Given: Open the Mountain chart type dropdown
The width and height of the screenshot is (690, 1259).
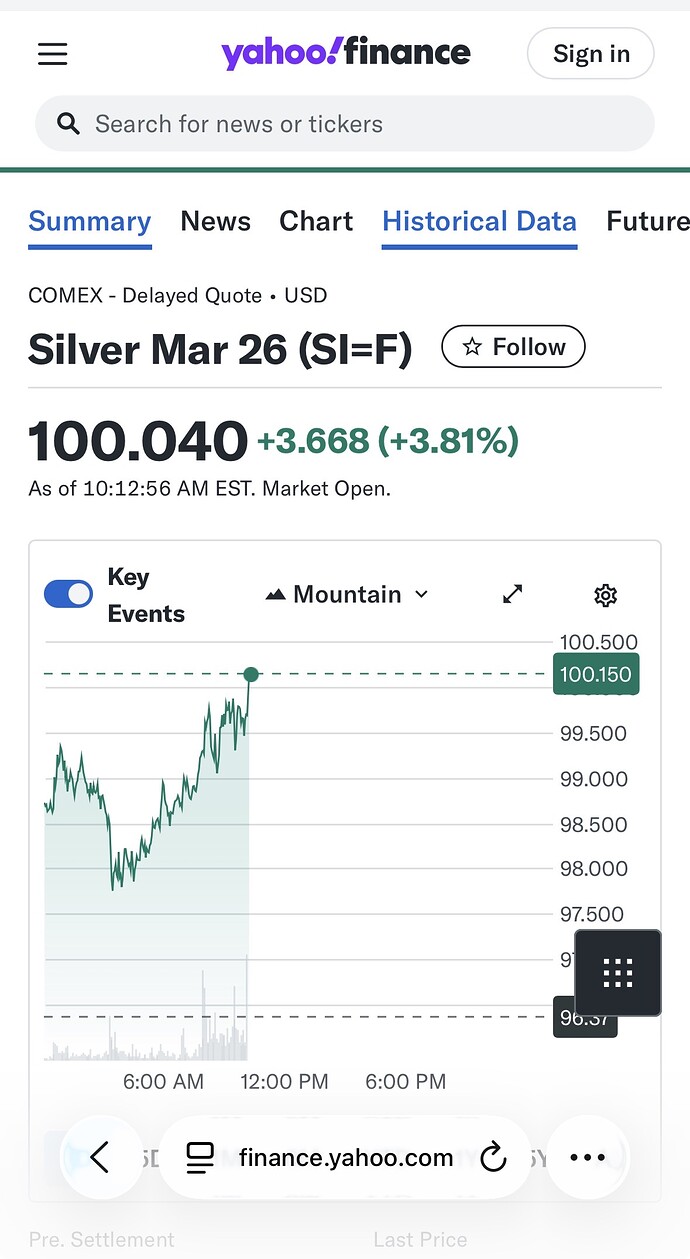Looking at the screenshot, I should click(x=347, y=595).
